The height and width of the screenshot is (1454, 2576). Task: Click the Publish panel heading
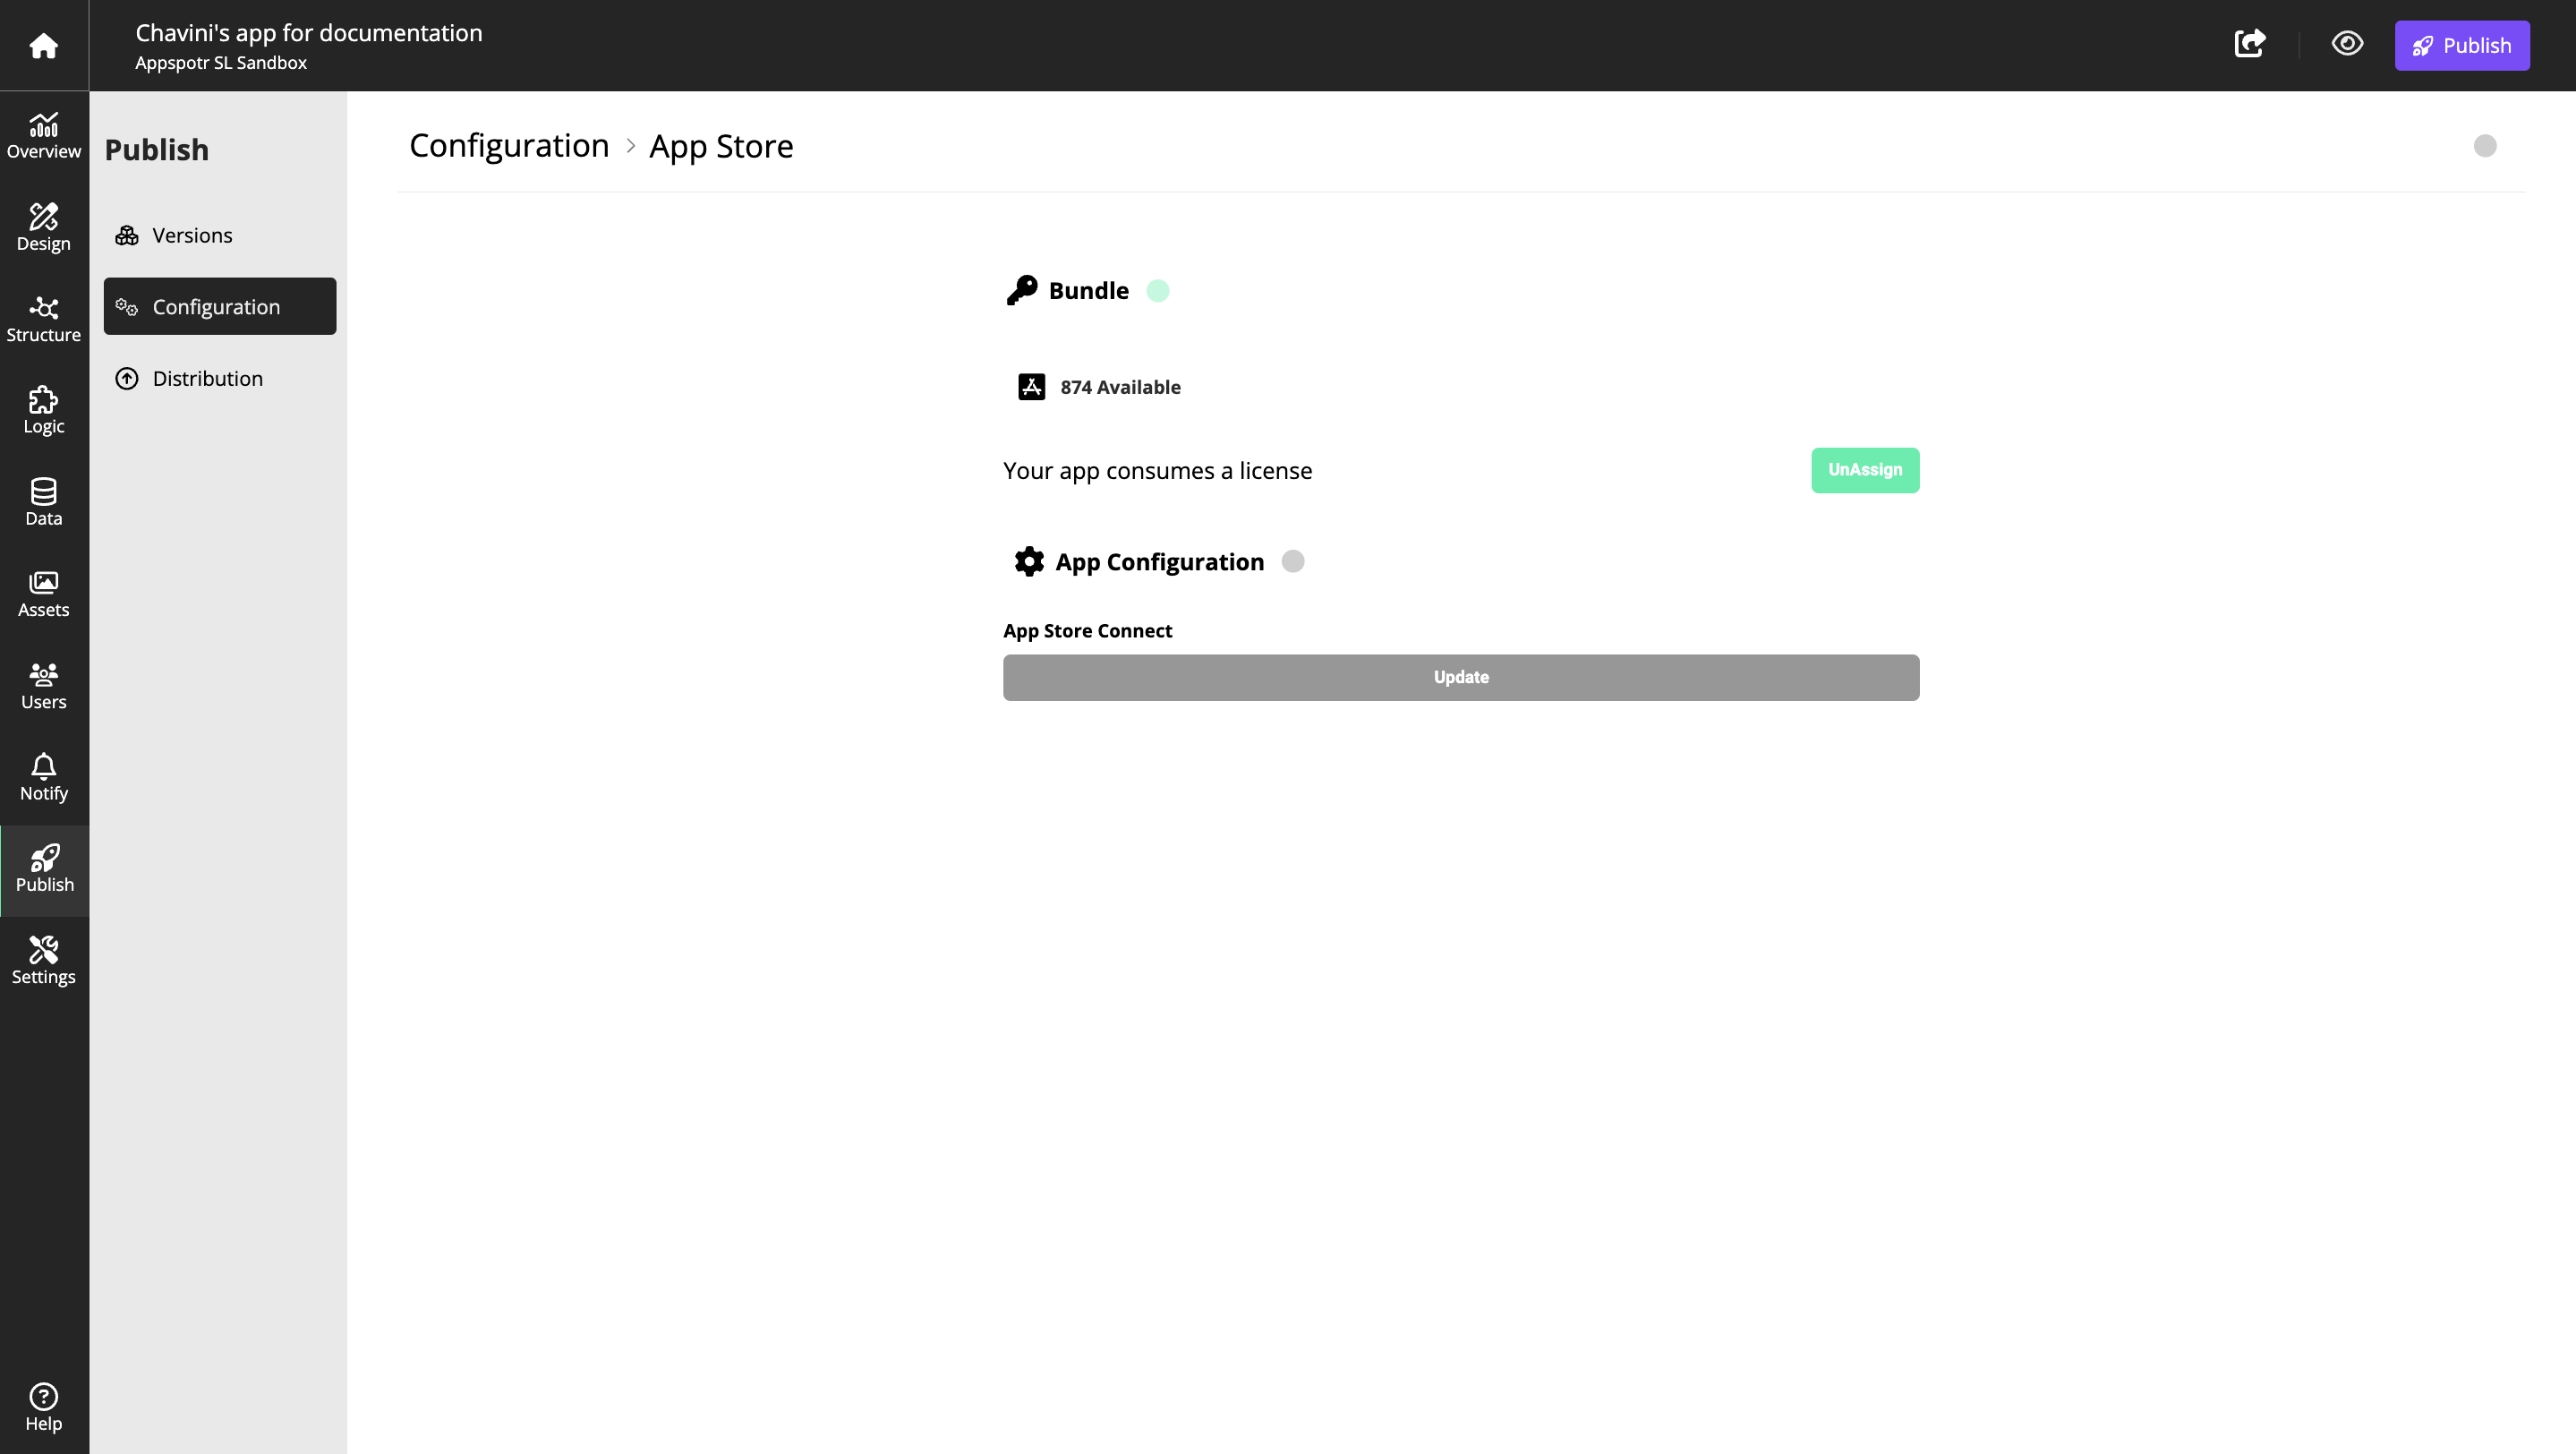click(157, 150)
